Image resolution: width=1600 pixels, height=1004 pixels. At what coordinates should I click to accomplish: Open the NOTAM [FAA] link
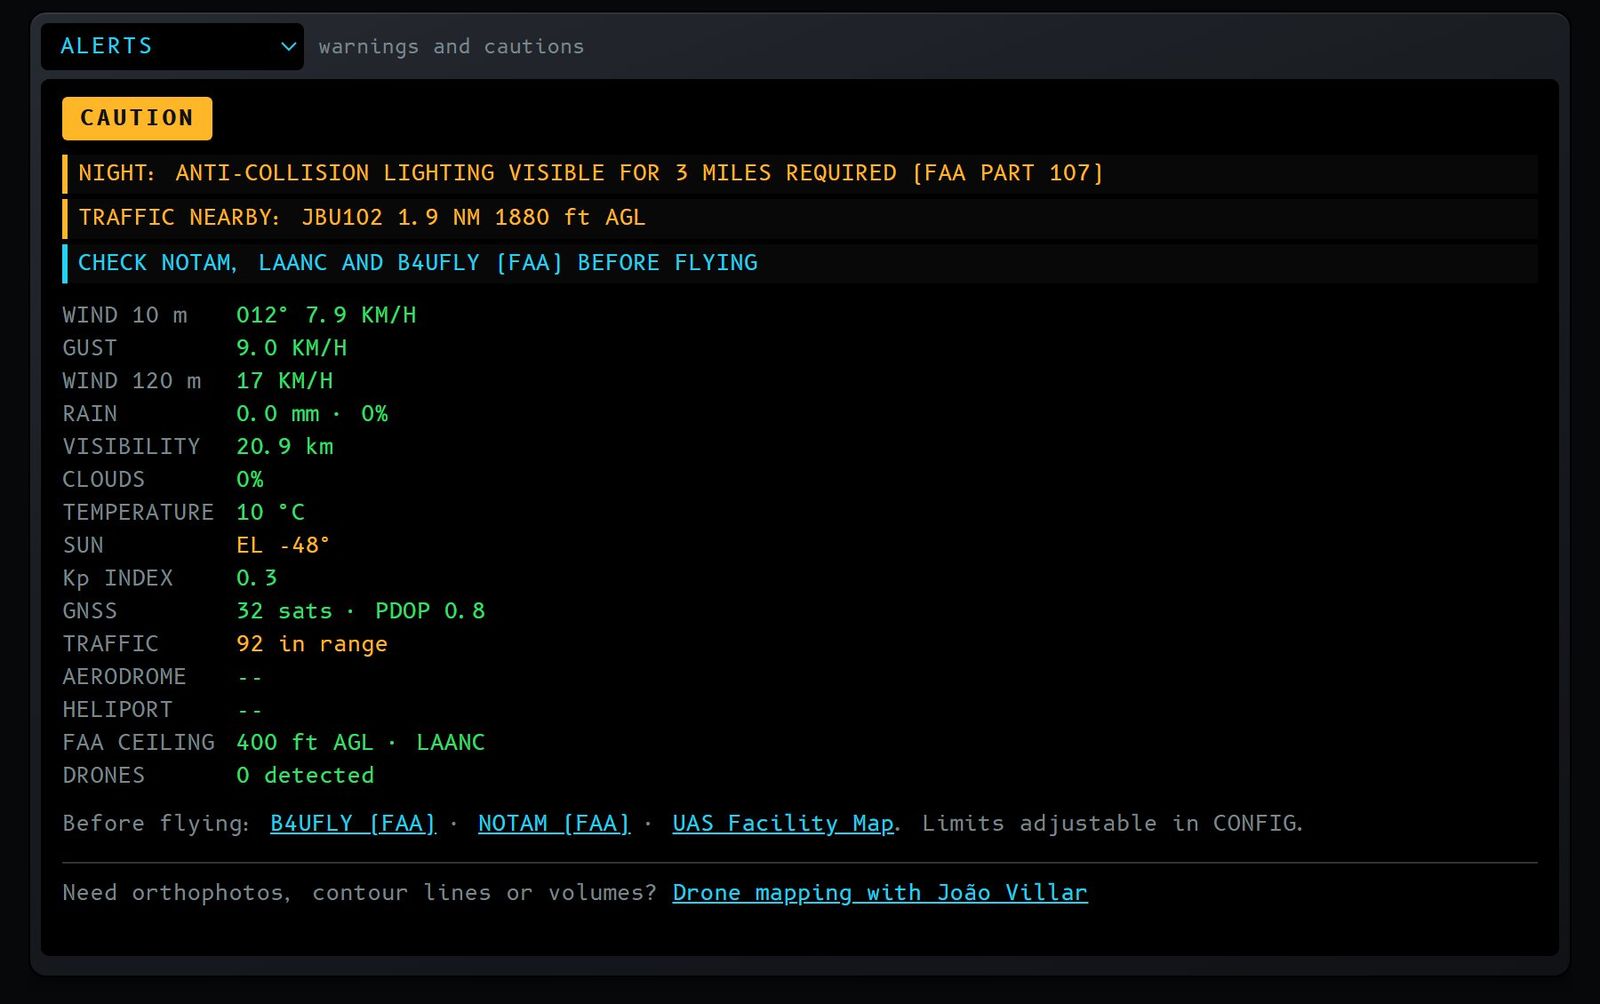pos(554,823)
